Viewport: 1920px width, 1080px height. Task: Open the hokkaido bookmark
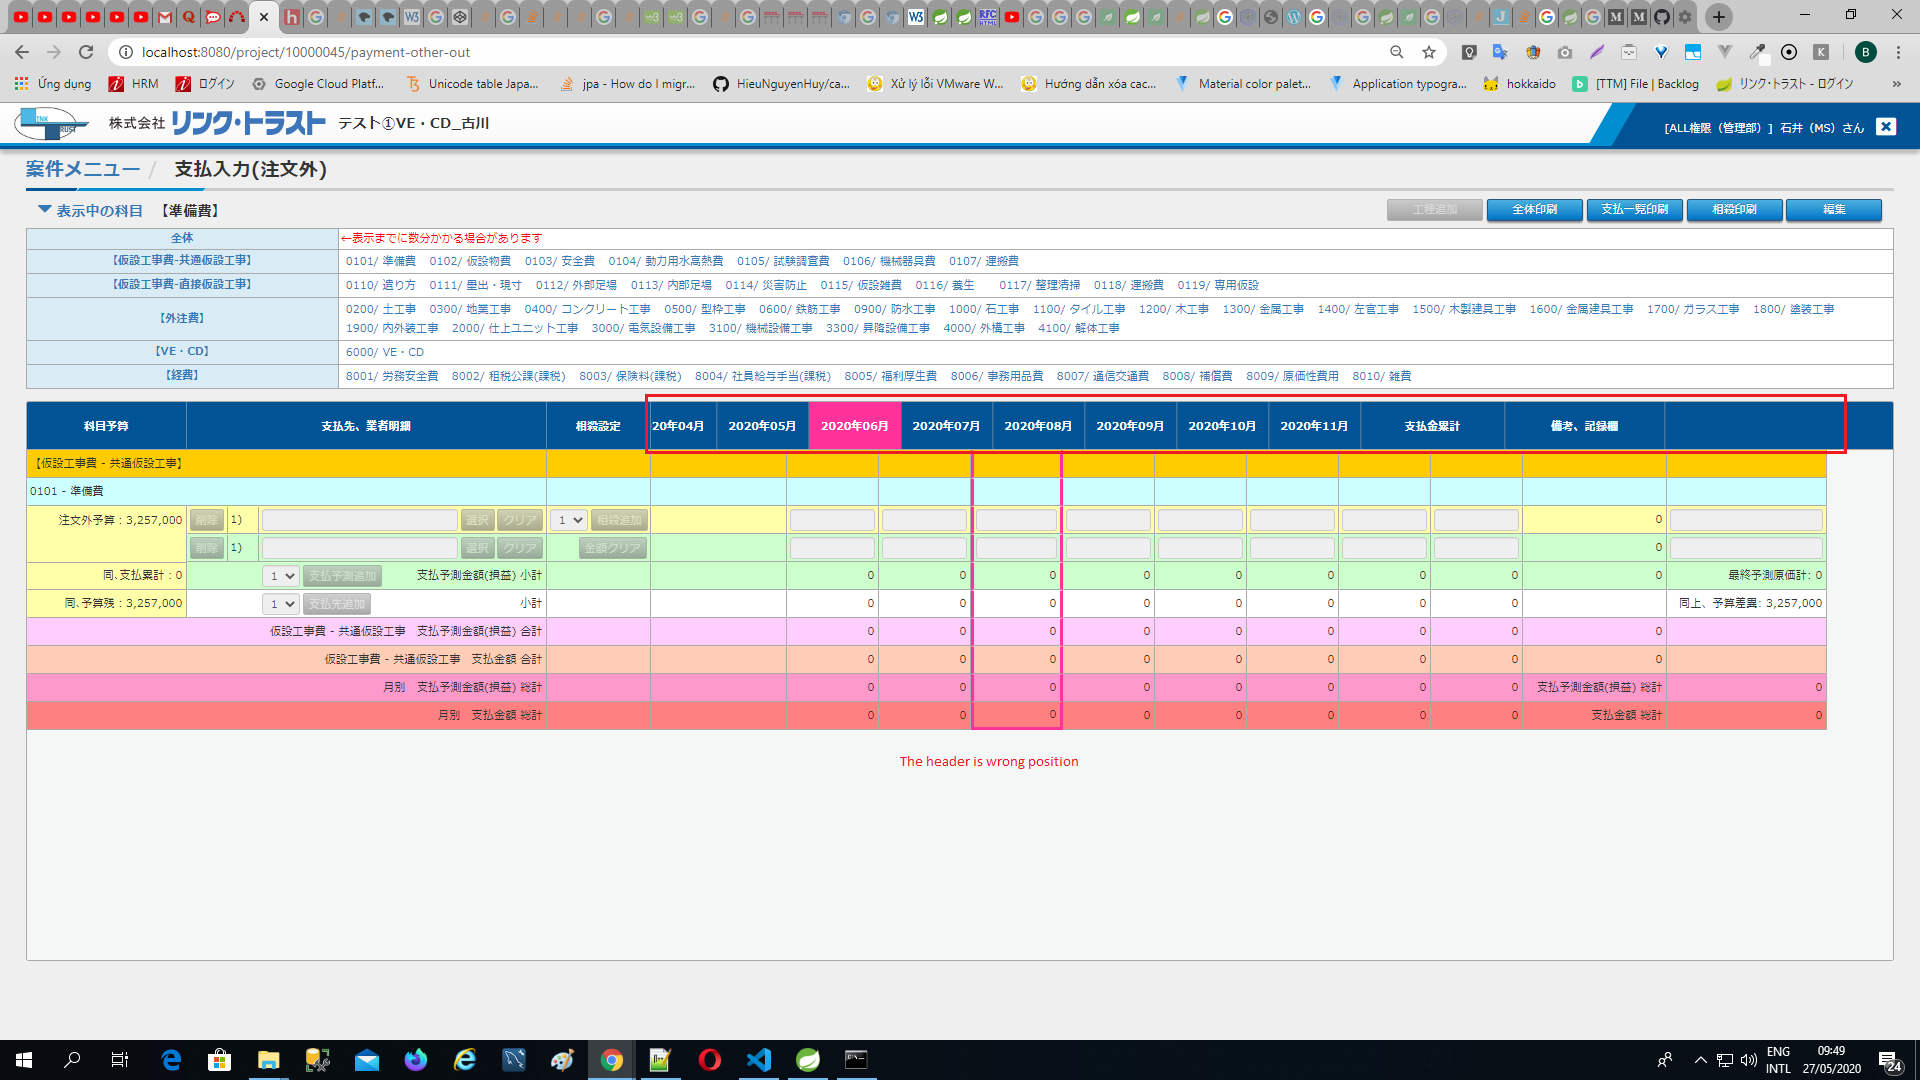1520,84
